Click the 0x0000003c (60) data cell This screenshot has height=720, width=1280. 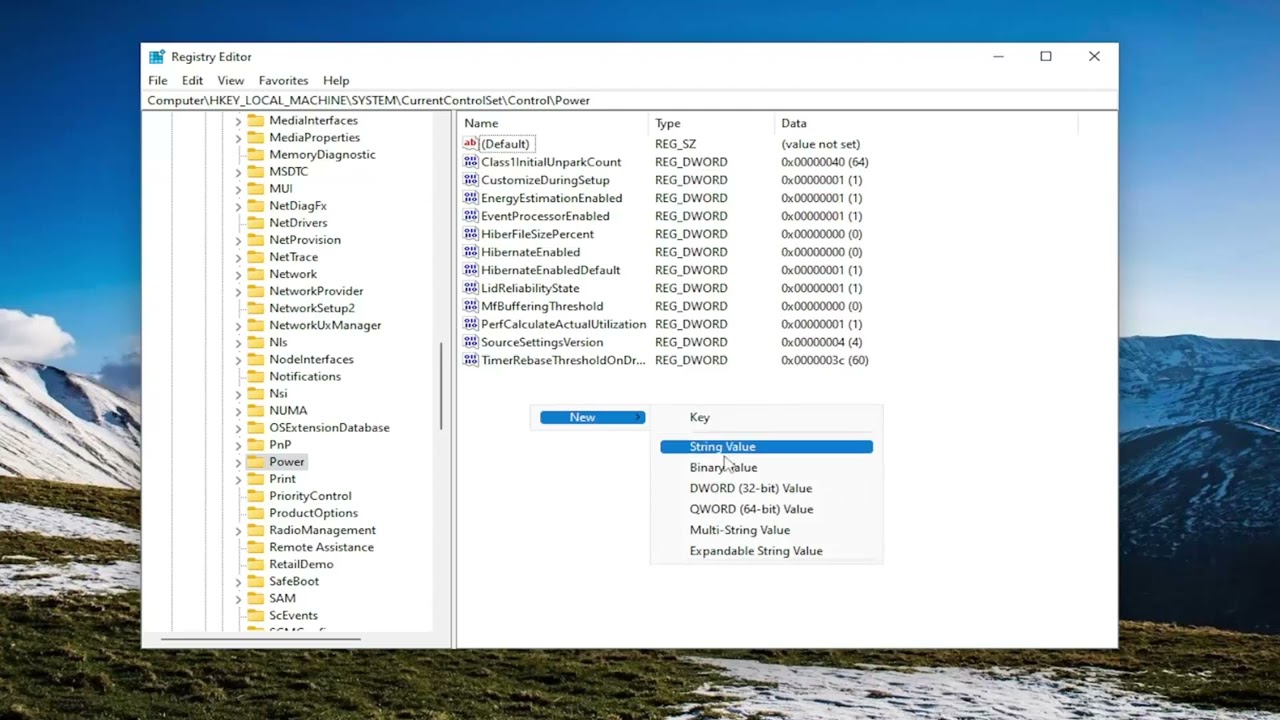click(x=824, y=360)
